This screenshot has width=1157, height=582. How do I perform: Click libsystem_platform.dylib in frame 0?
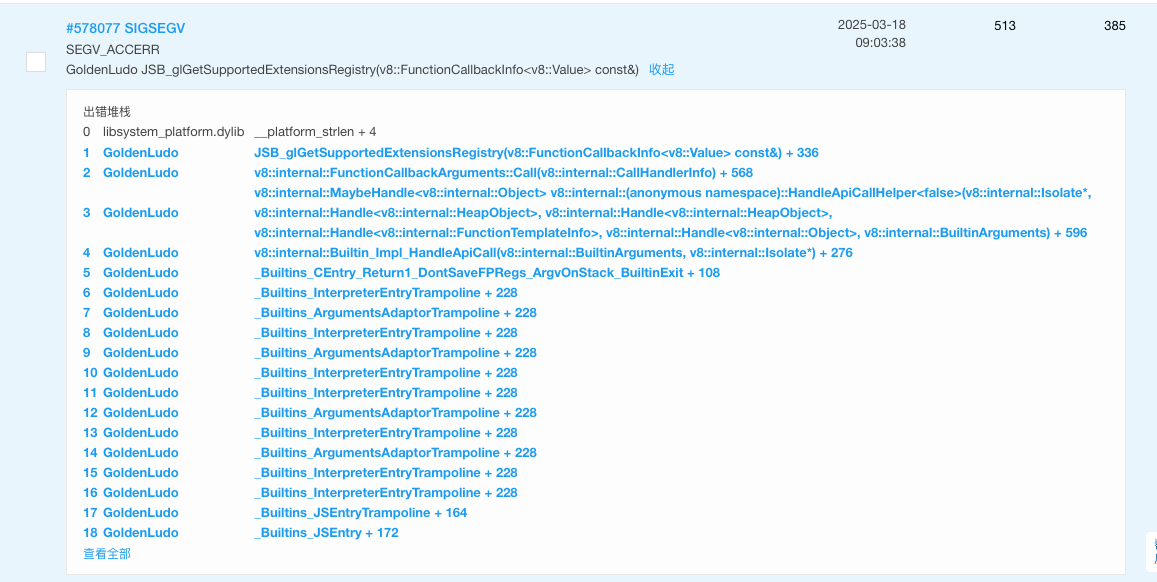(173, 132)
